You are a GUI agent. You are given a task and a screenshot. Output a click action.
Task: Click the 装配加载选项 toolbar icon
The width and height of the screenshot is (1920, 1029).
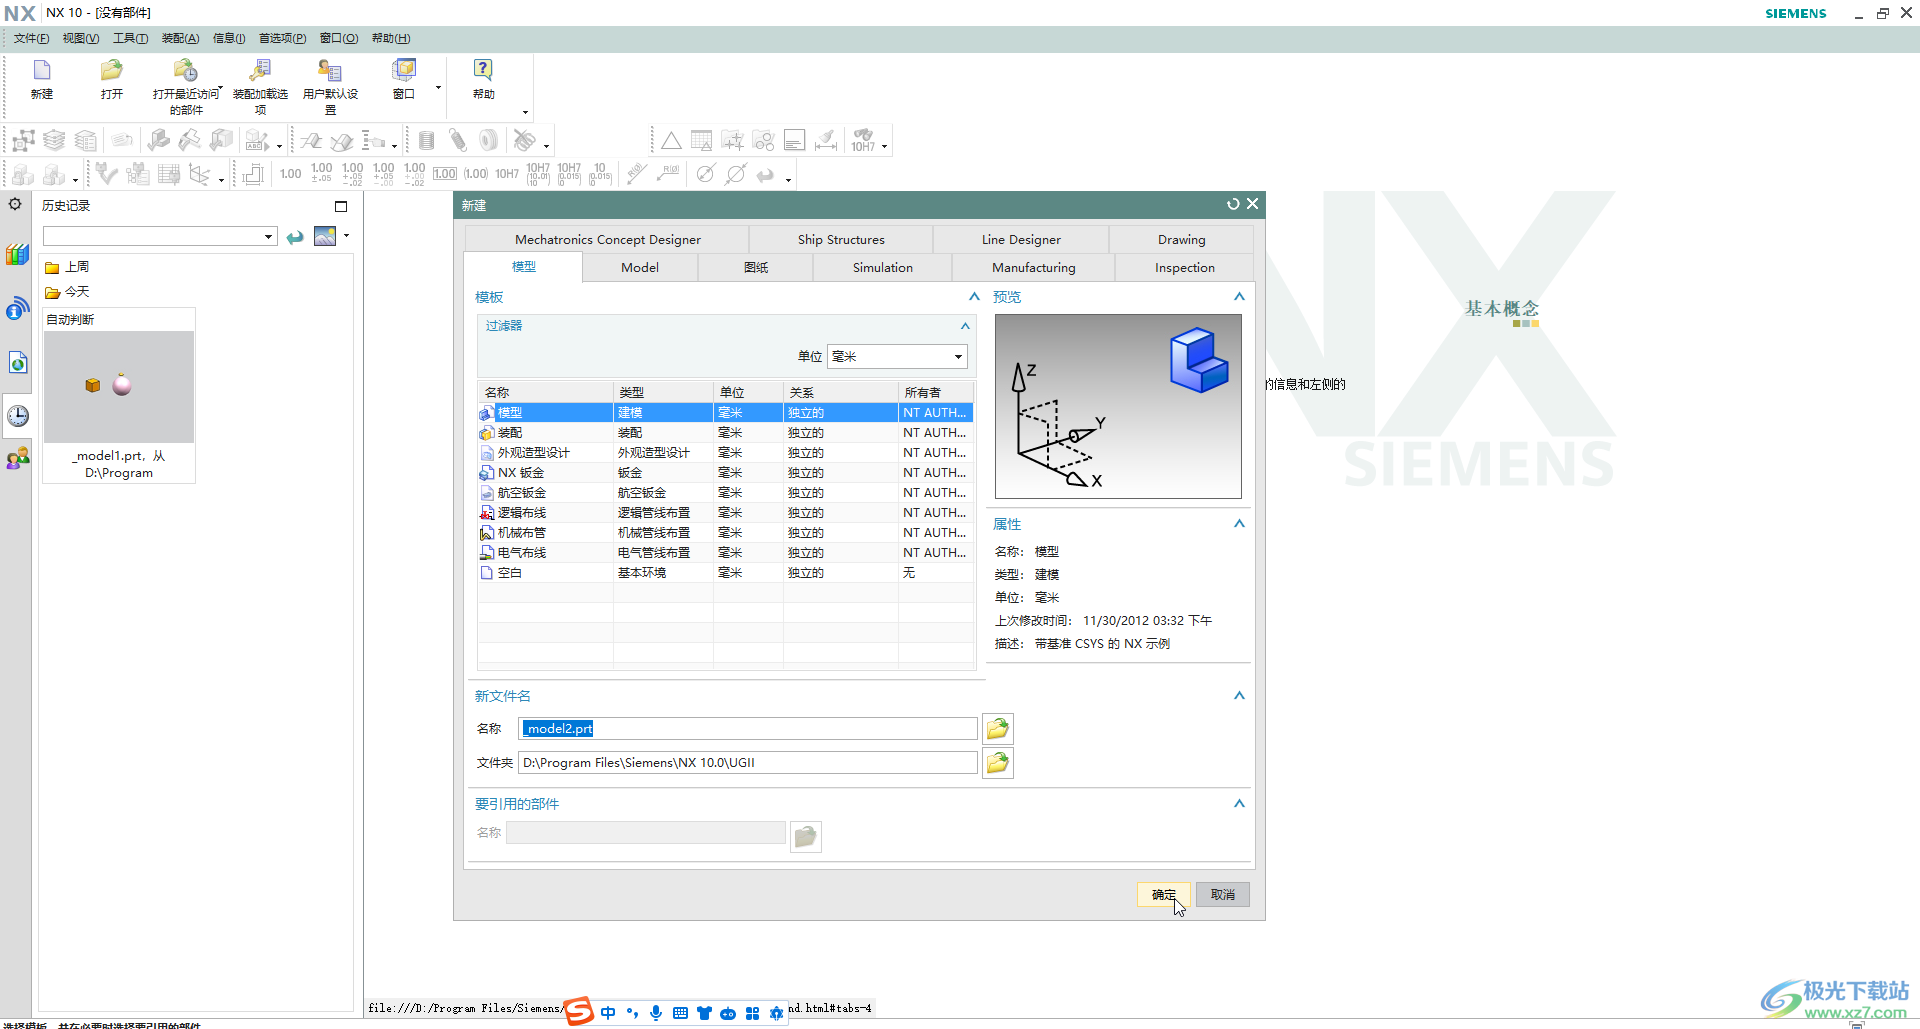(260, 71)
